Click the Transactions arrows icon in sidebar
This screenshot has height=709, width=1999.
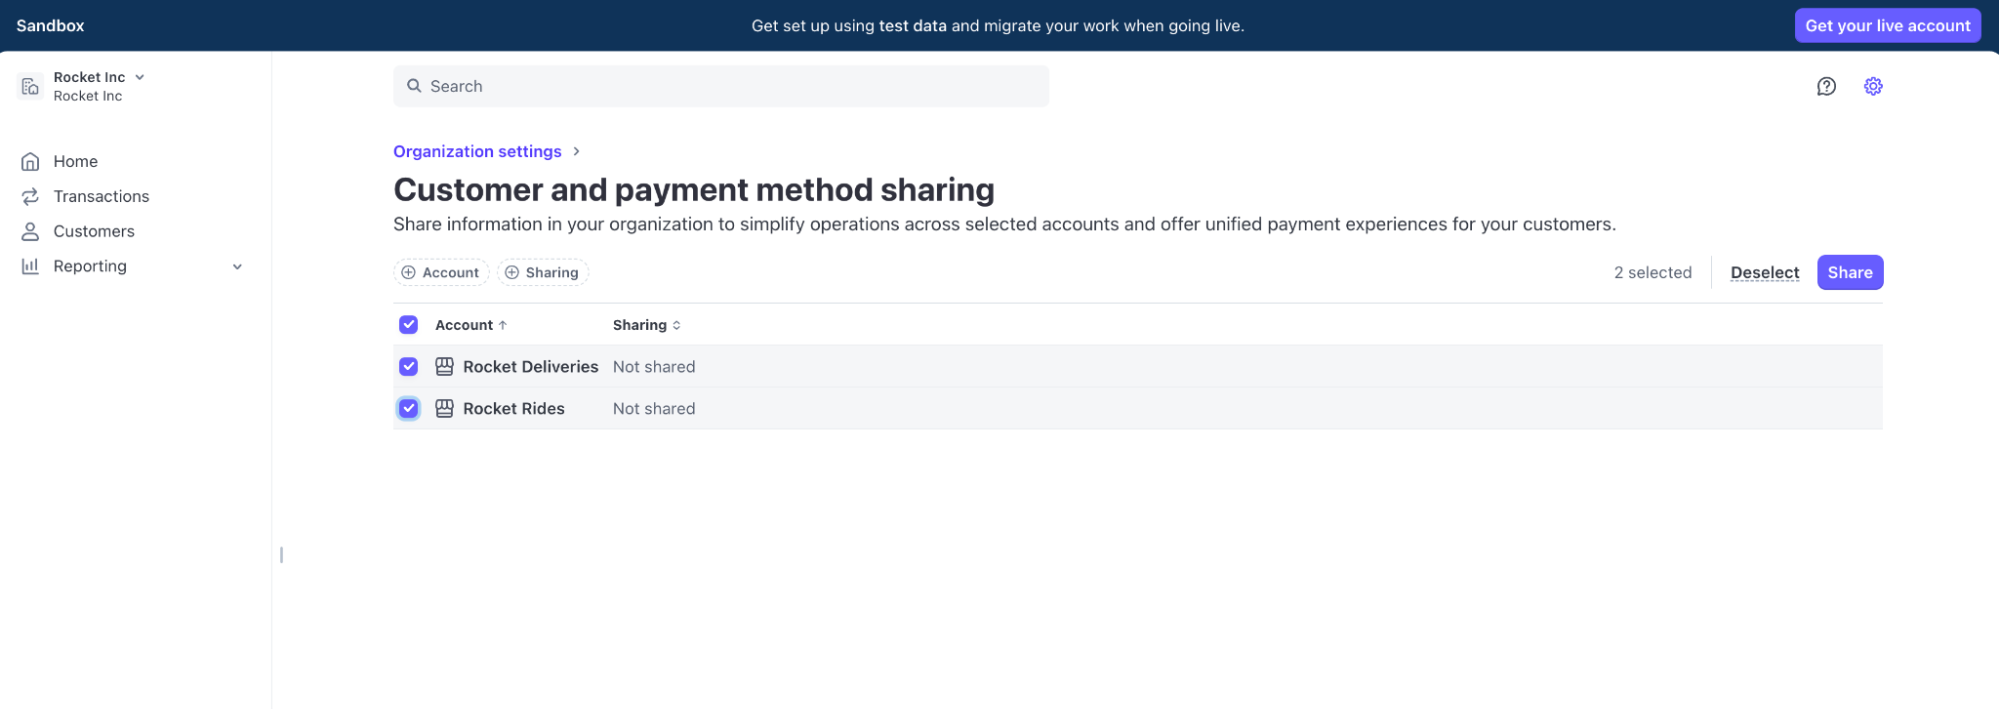click(x=30, y=197)
